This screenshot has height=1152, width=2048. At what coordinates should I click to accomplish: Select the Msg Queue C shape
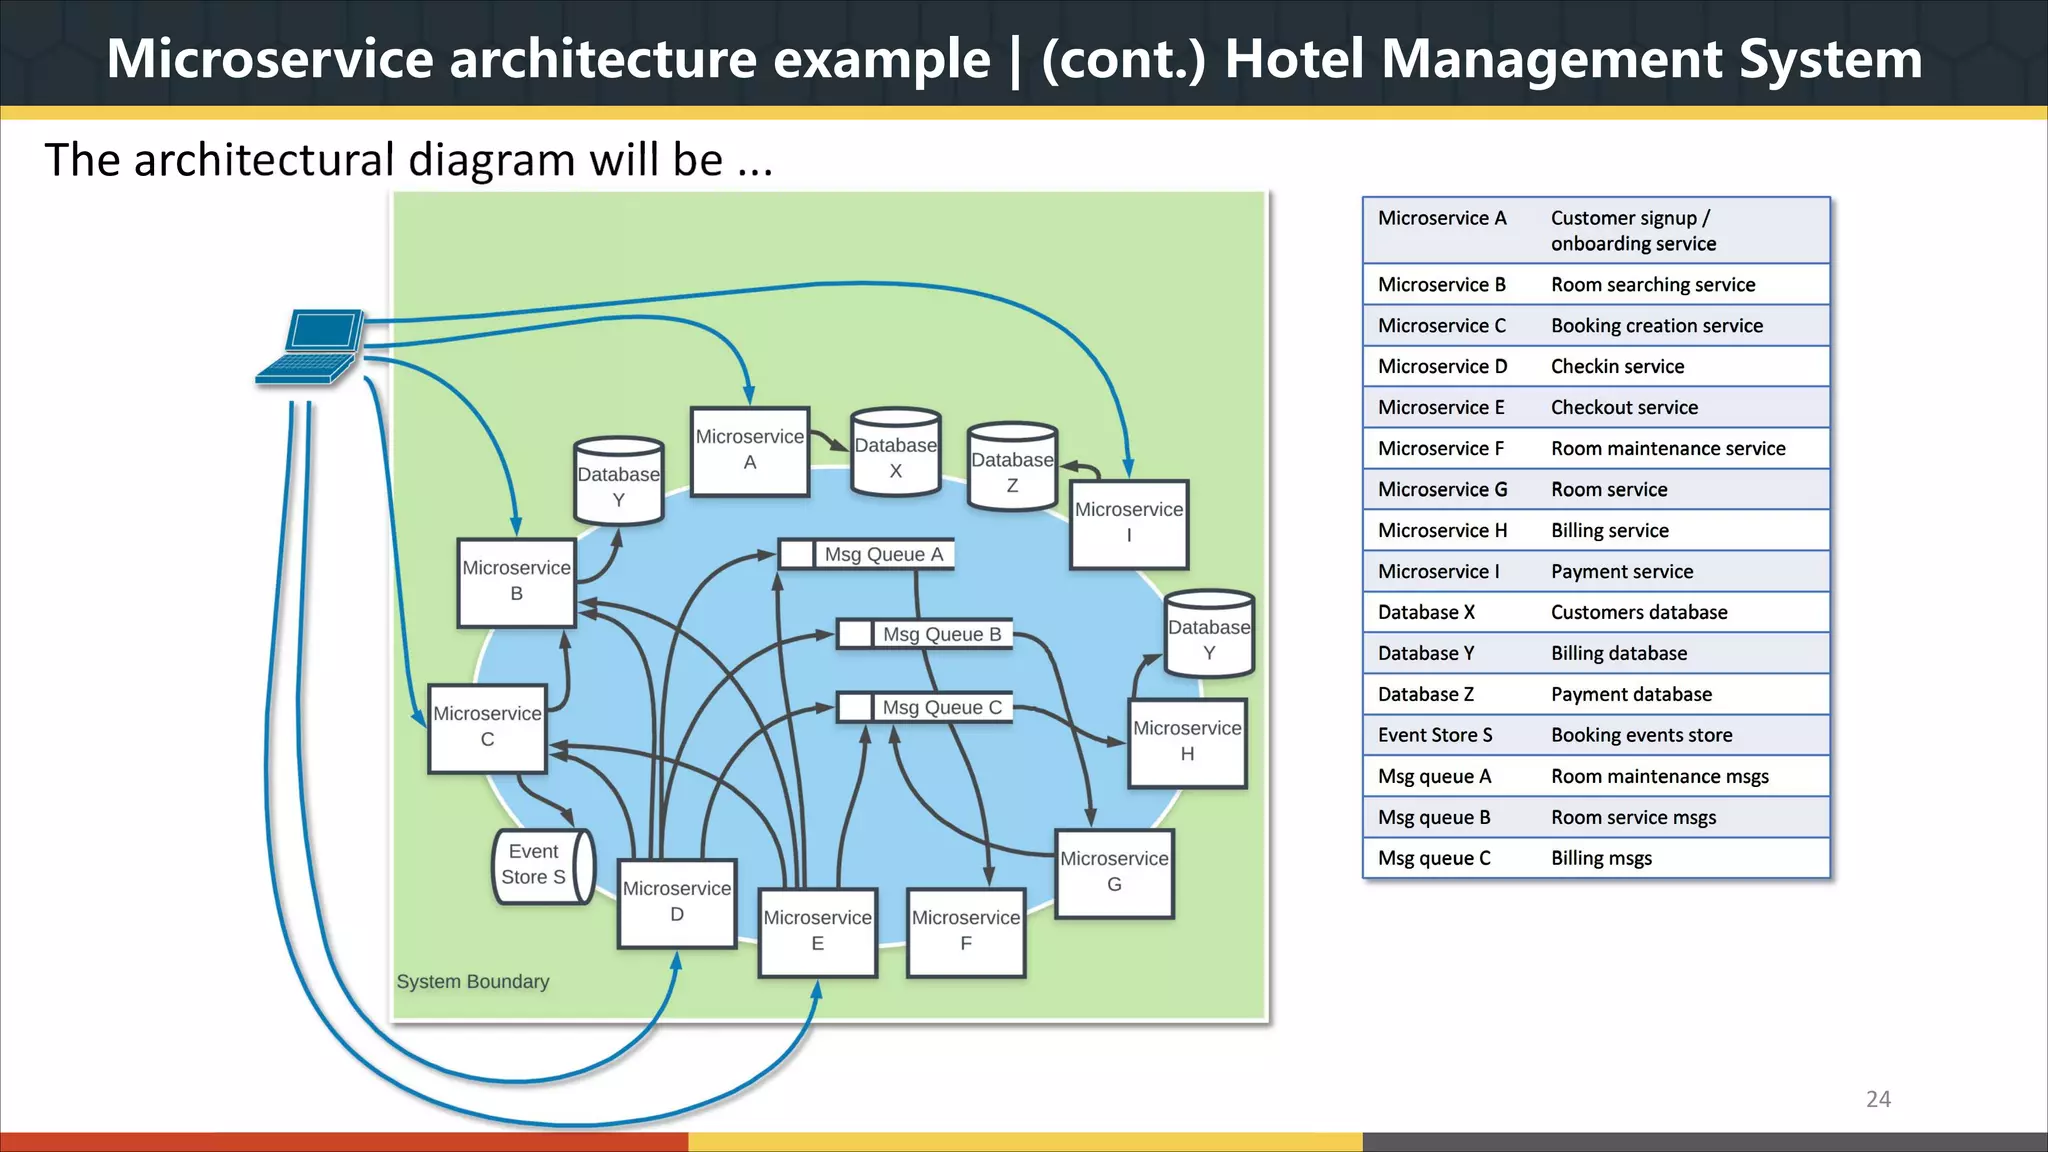tap(924, 707)
